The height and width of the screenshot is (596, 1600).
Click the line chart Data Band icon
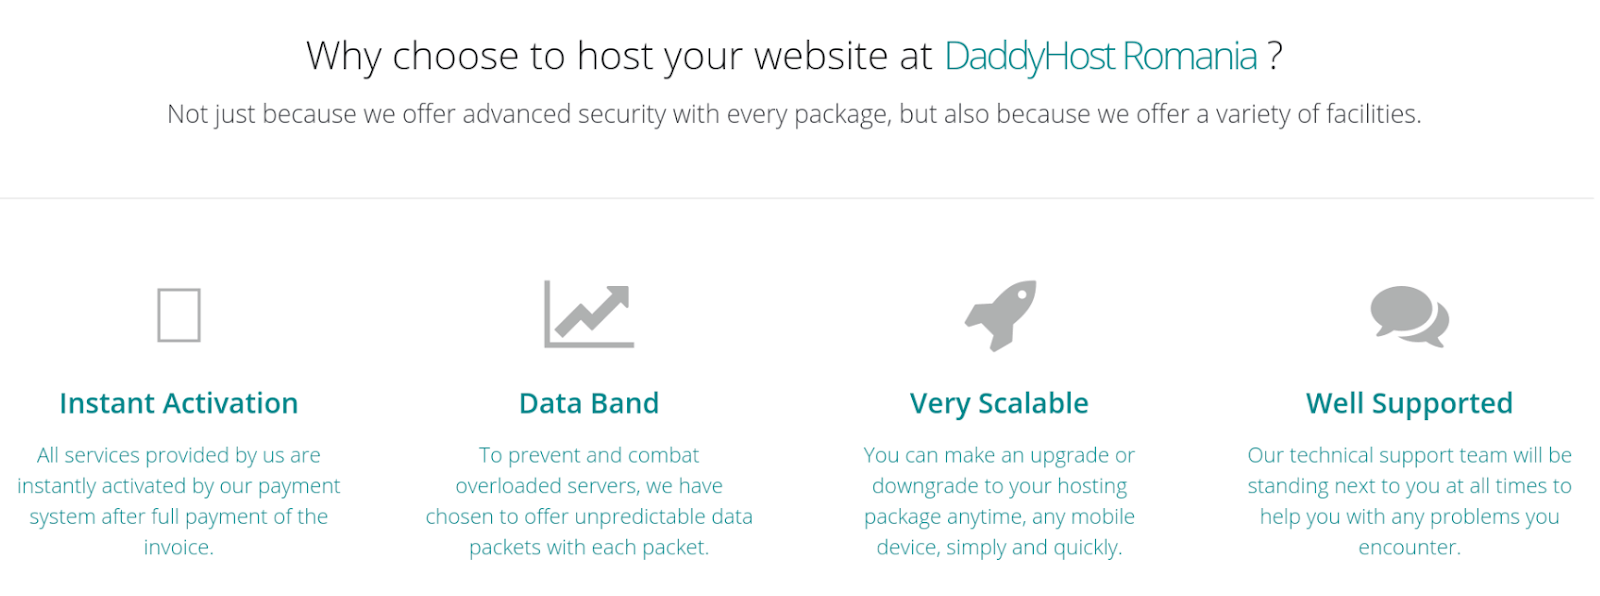[x=589, y=314]
